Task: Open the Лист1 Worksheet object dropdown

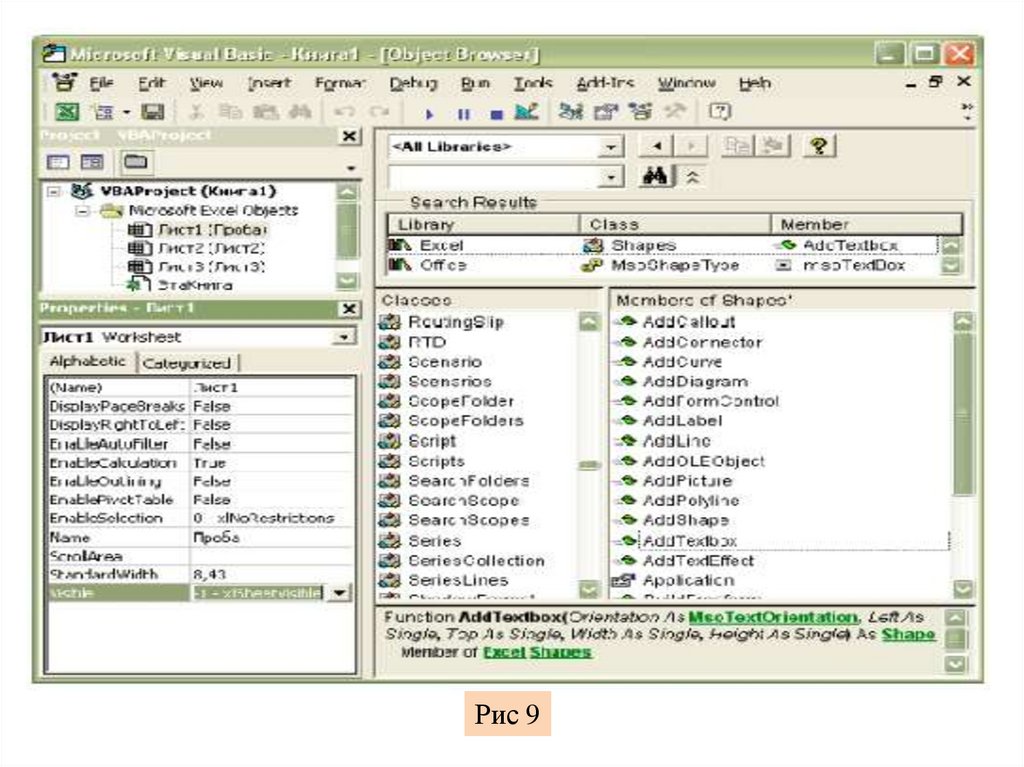Action: 344,337
